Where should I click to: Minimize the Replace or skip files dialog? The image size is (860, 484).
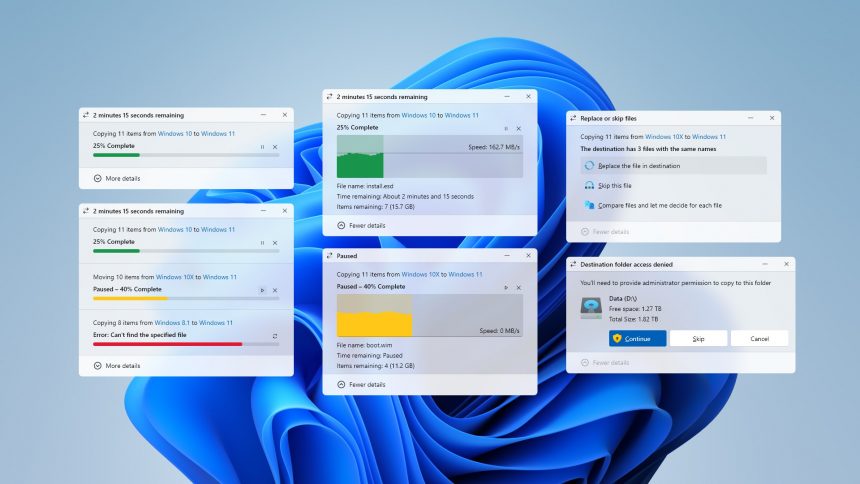pyautogui.click(x=750, y=118)
